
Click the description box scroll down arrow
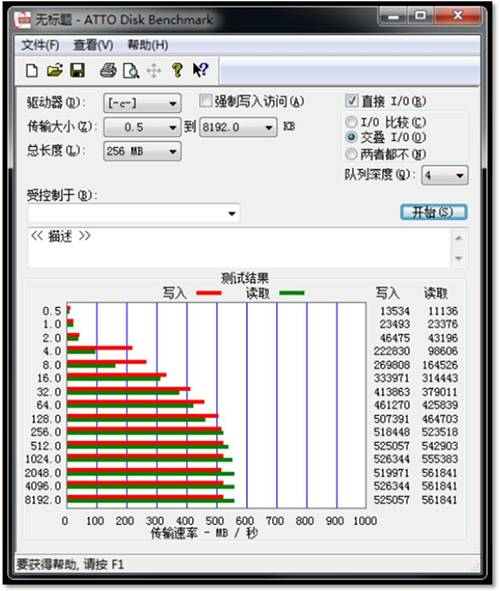pyautogui.click(x=459, y=259)
